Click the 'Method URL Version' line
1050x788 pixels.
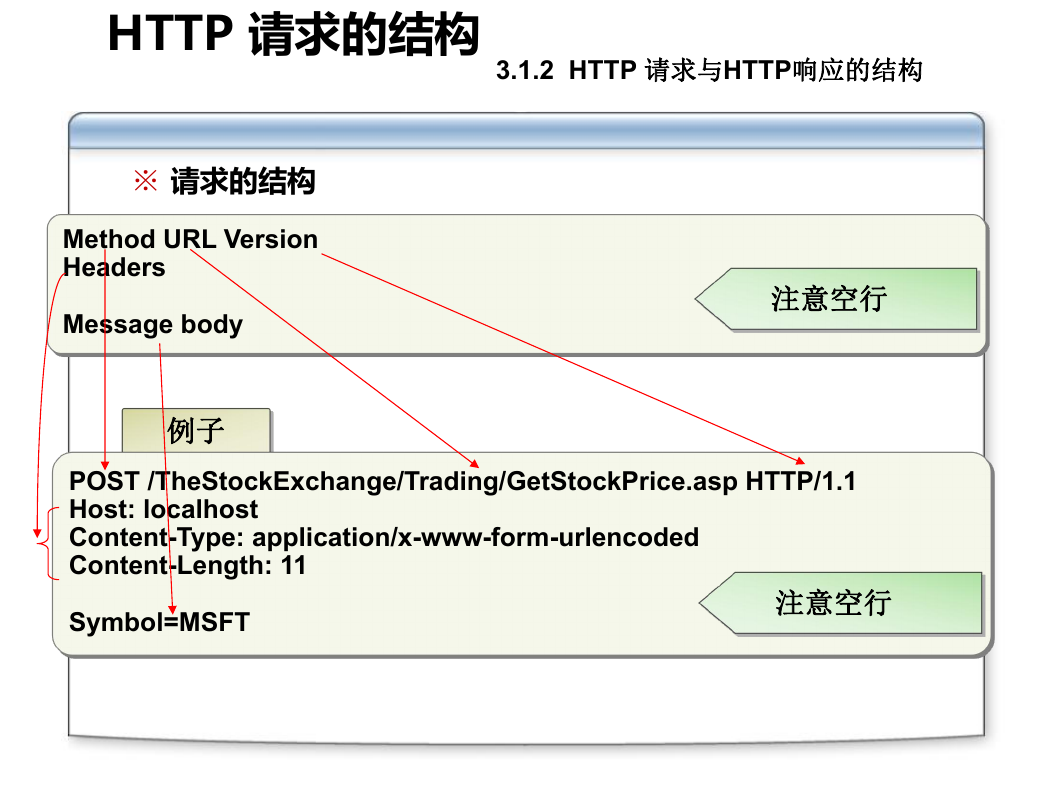(190, 239)
